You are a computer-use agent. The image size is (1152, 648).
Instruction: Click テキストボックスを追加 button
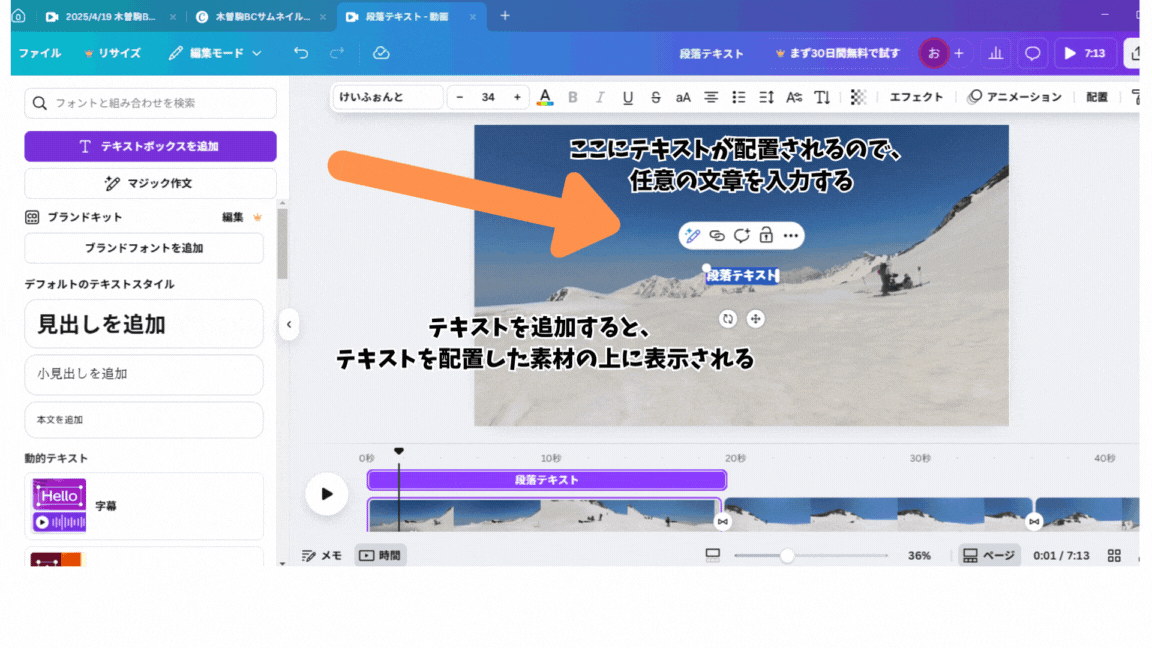pyautogui.click(x=150, y=146)
